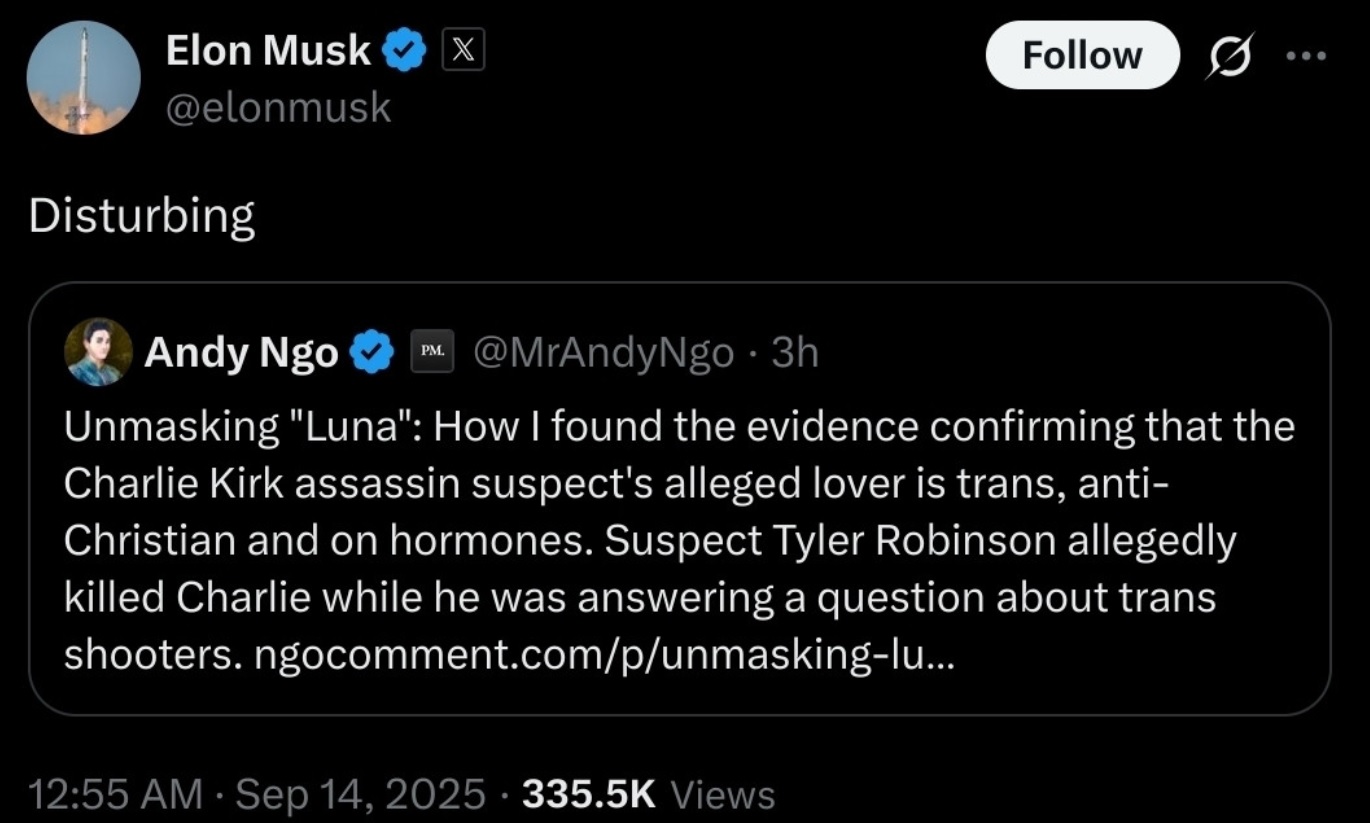Click Andy Ngo's profile avatar

[98, 351]
